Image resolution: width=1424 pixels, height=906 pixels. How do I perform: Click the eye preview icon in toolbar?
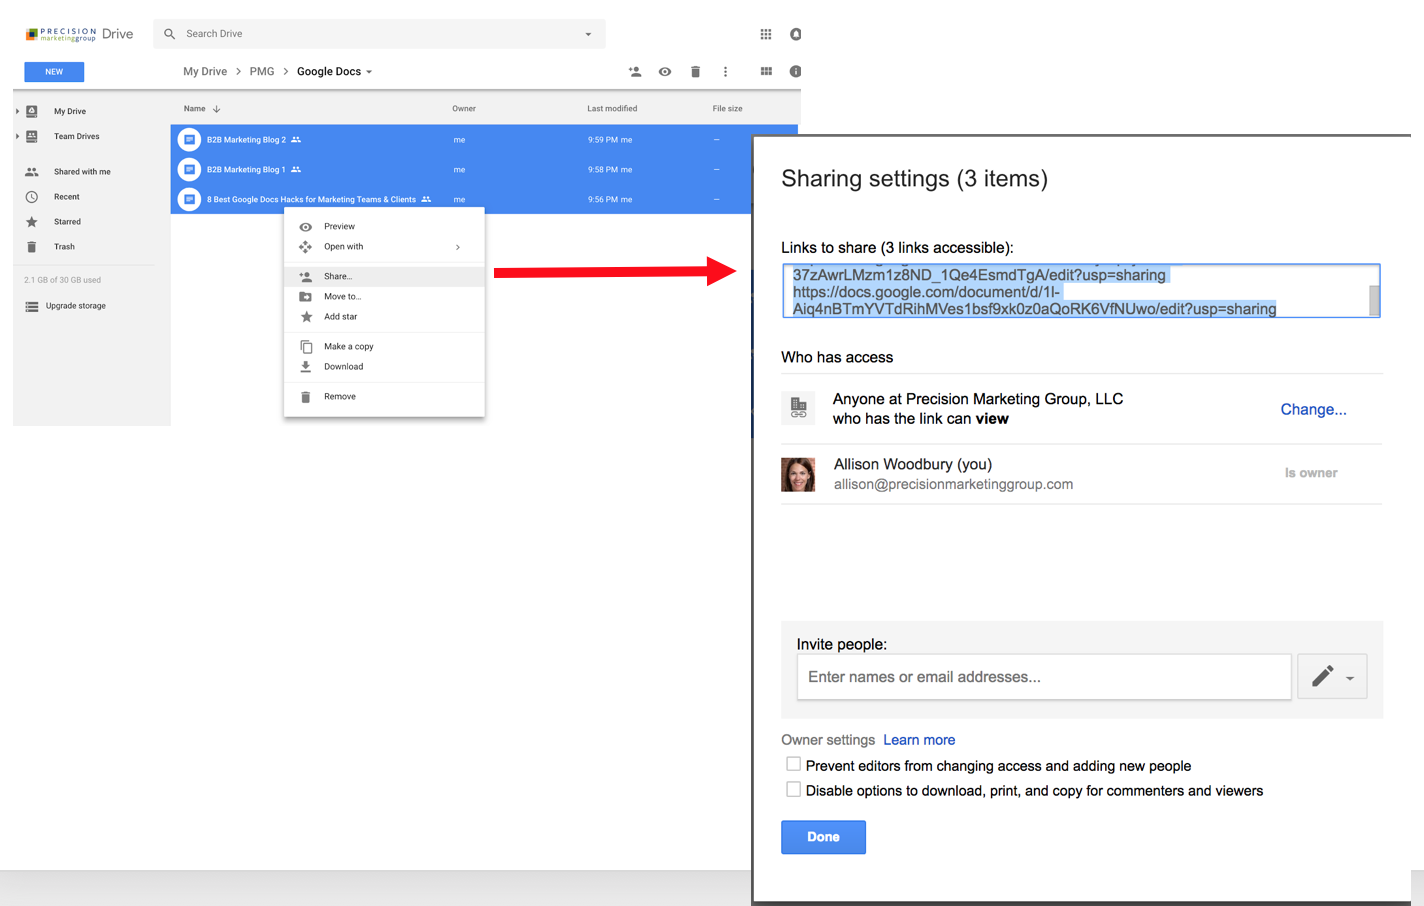pos(664,72)
